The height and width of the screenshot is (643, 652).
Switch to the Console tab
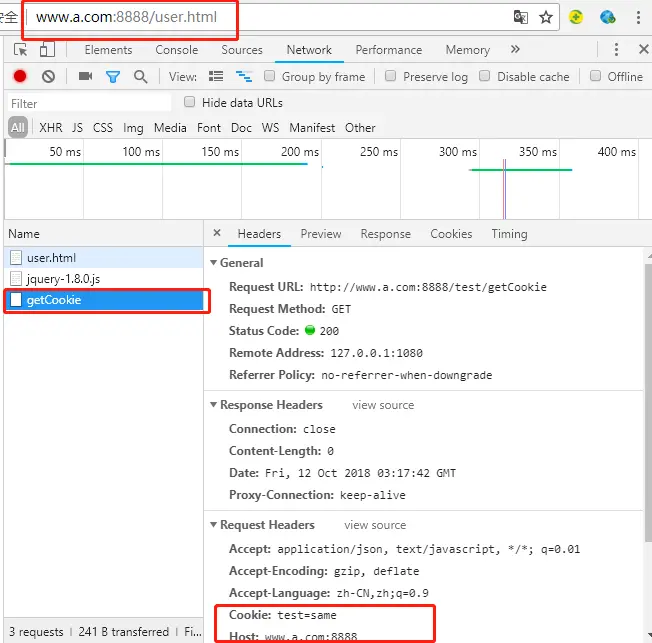click(177, 50)
